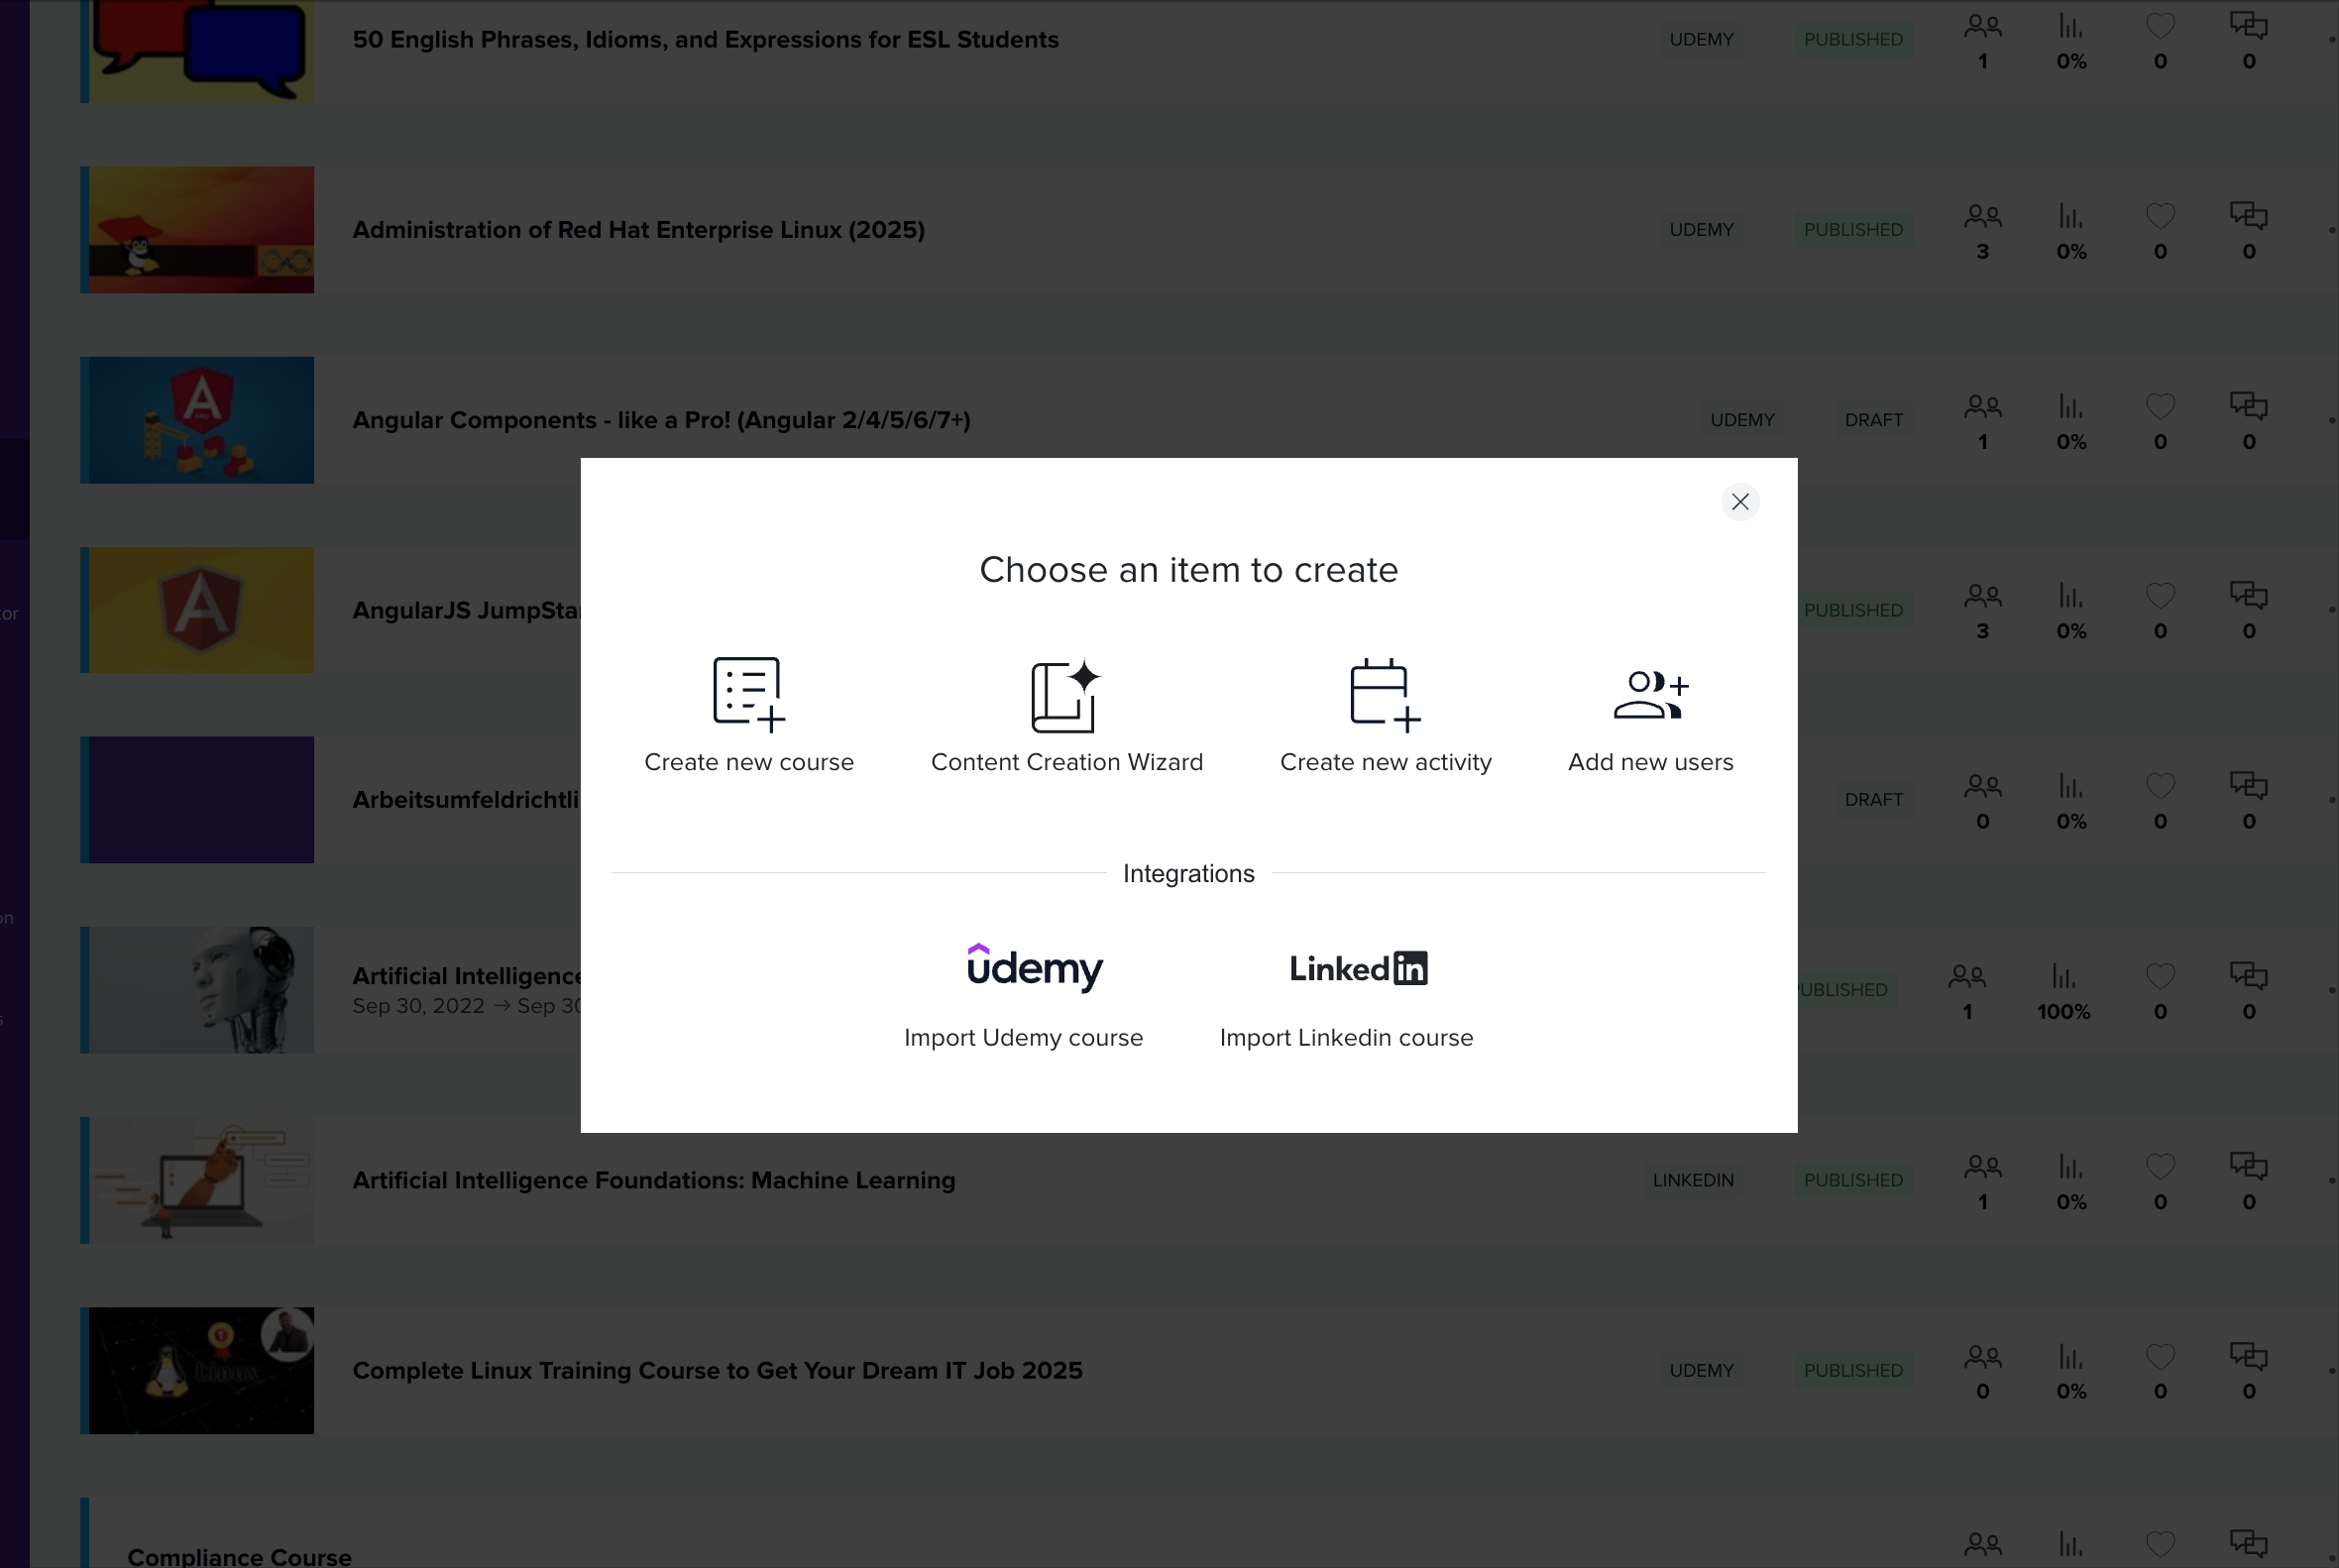Open Angular Components course thumbnail
Screen dimensions: 2339x1568
click(x=200, y=420)
